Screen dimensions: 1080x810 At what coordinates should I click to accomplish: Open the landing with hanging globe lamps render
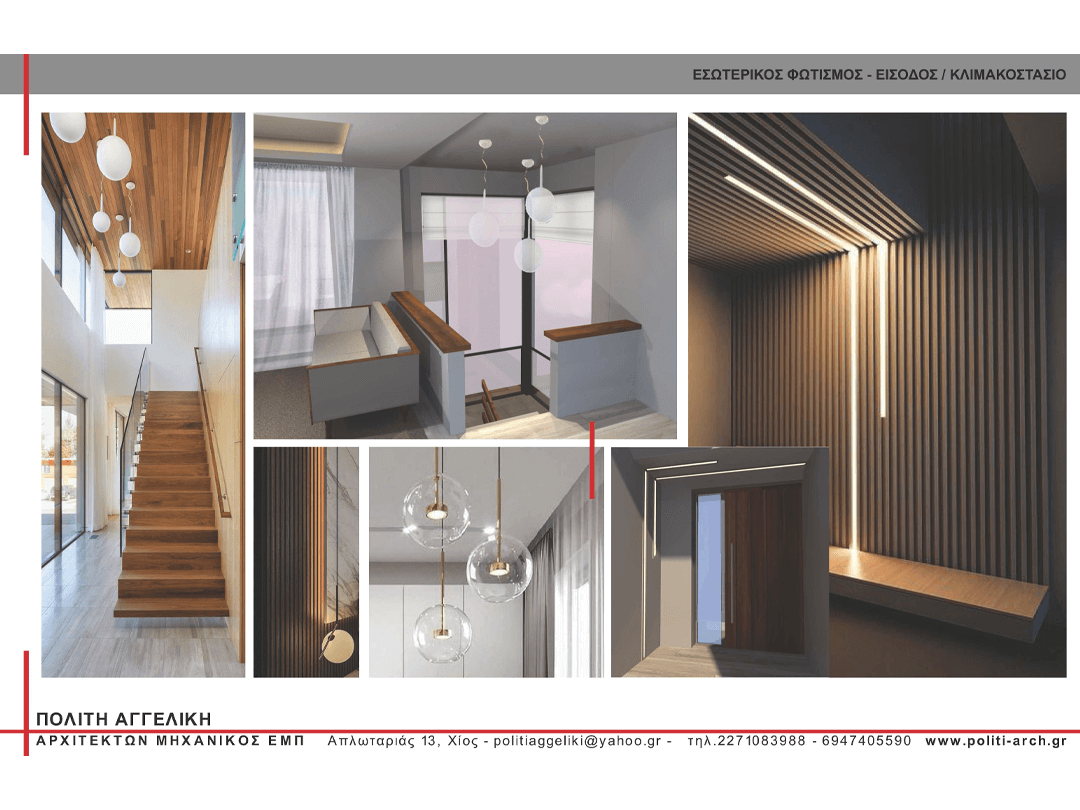(x=465, y=276)
